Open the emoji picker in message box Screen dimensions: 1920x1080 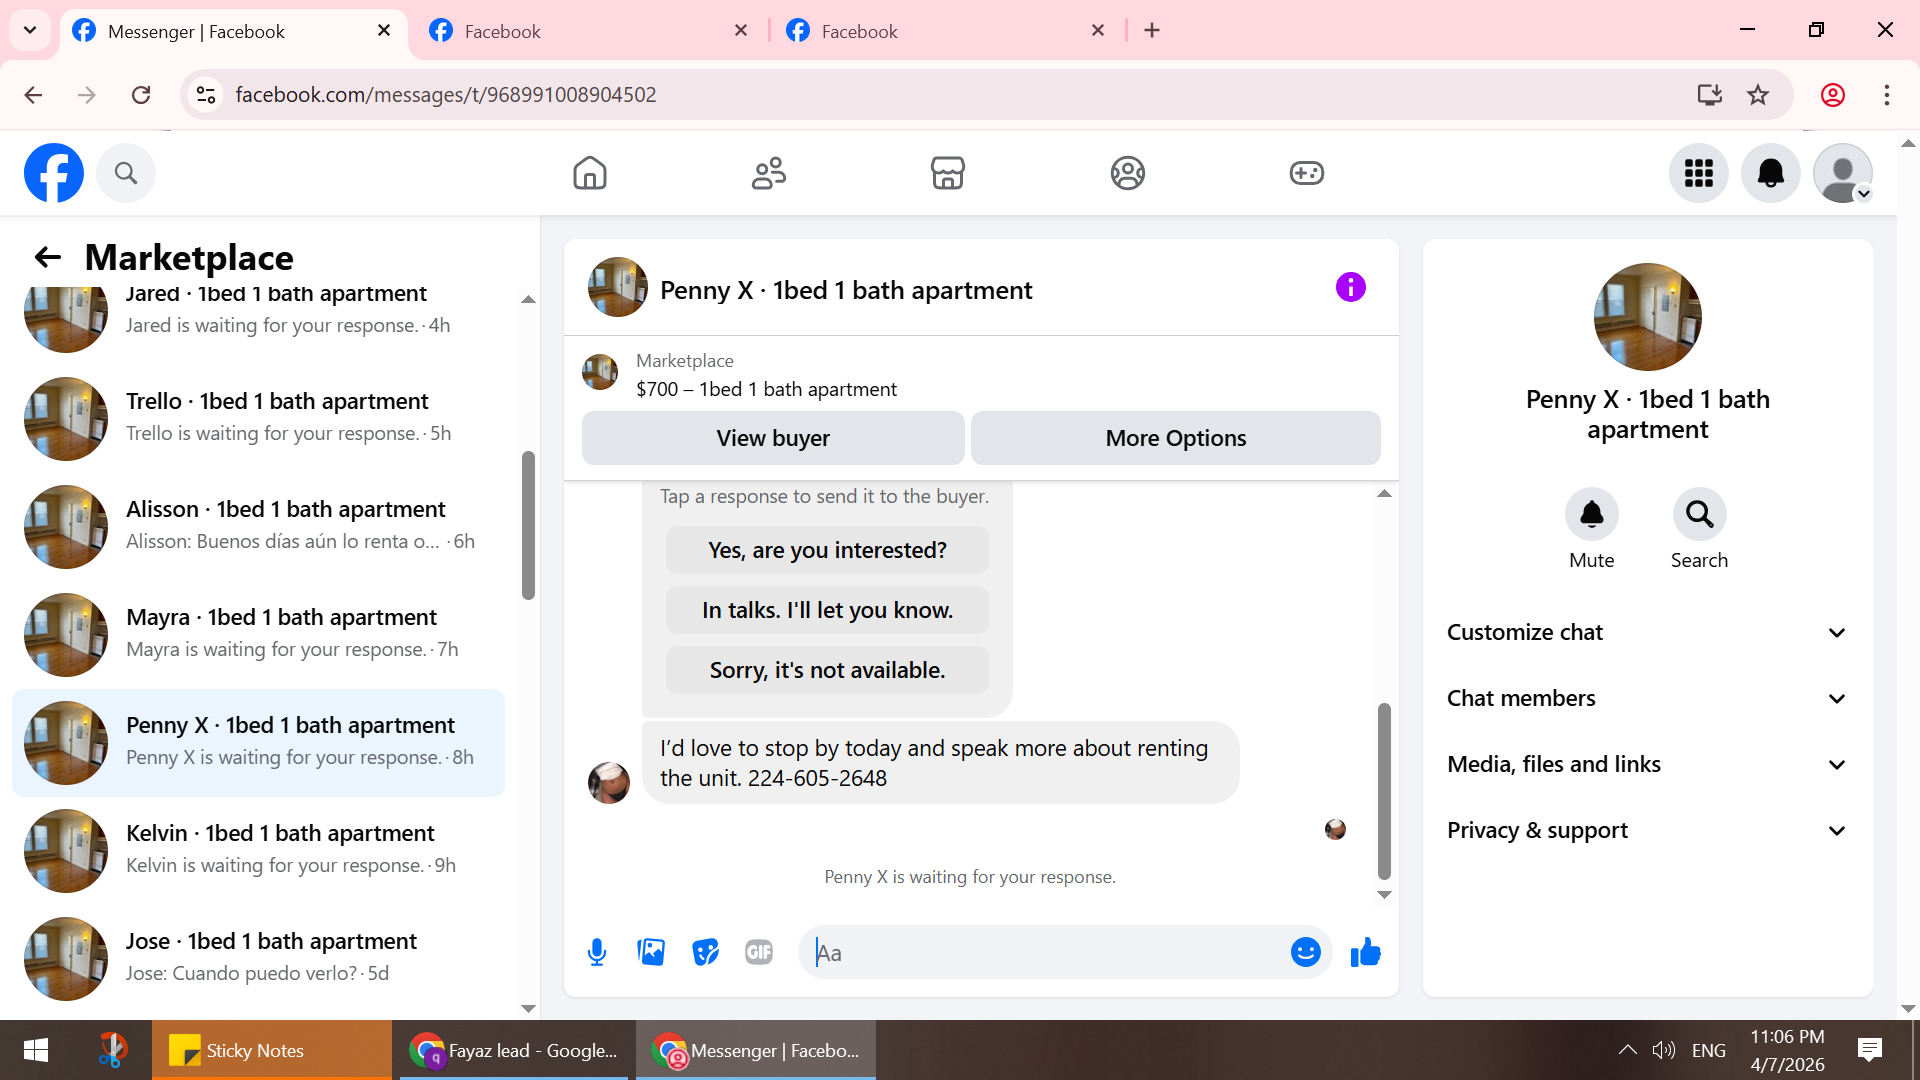1306,953
